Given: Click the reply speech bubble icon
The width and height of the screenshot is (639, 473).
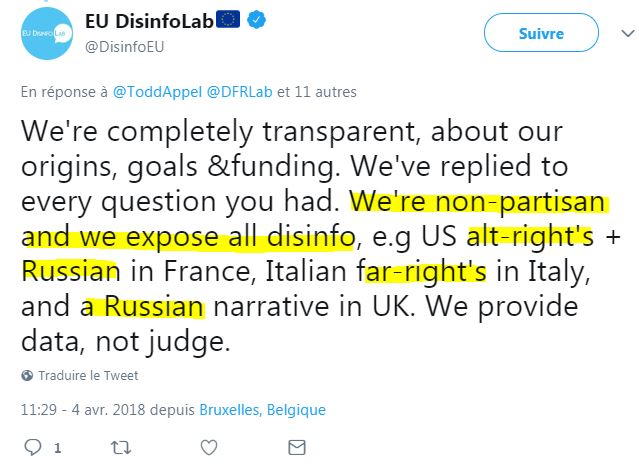Looking at the screenshot, I should [x=33, y=447].
